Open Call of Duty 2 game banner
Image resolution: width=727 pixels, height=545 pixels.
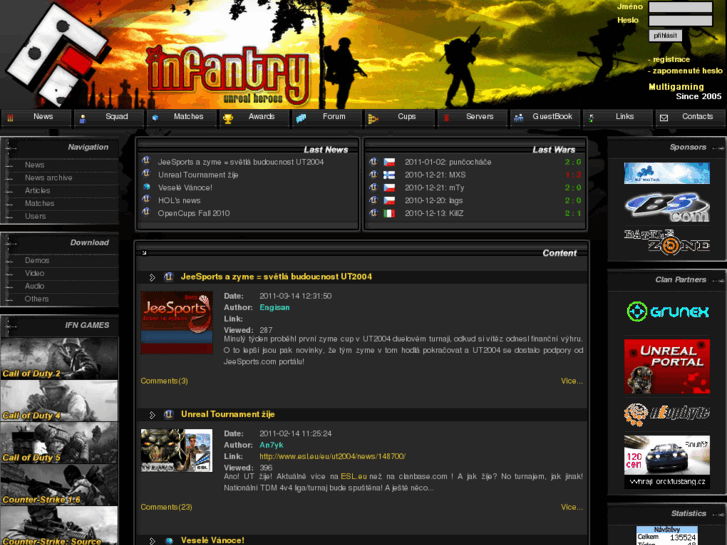(59, 359)
